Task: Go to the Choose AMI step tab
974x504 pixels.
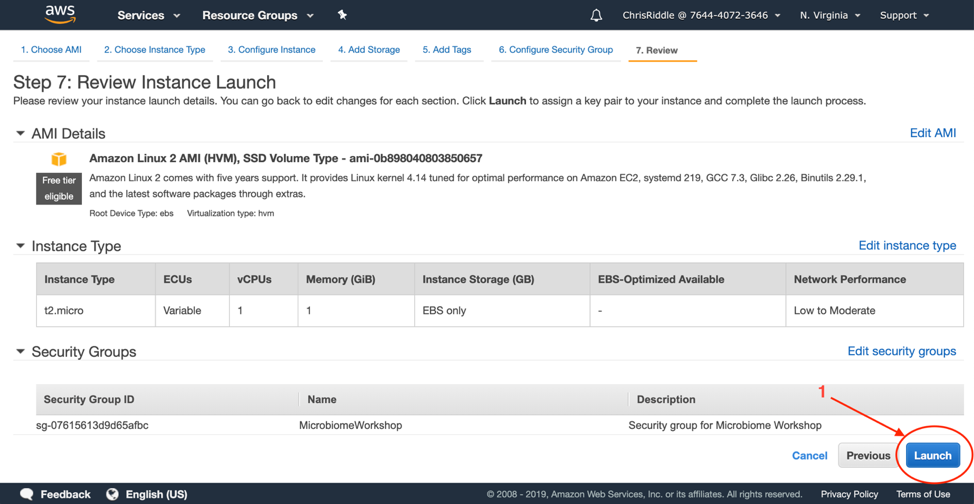Action: coord(51,49)
